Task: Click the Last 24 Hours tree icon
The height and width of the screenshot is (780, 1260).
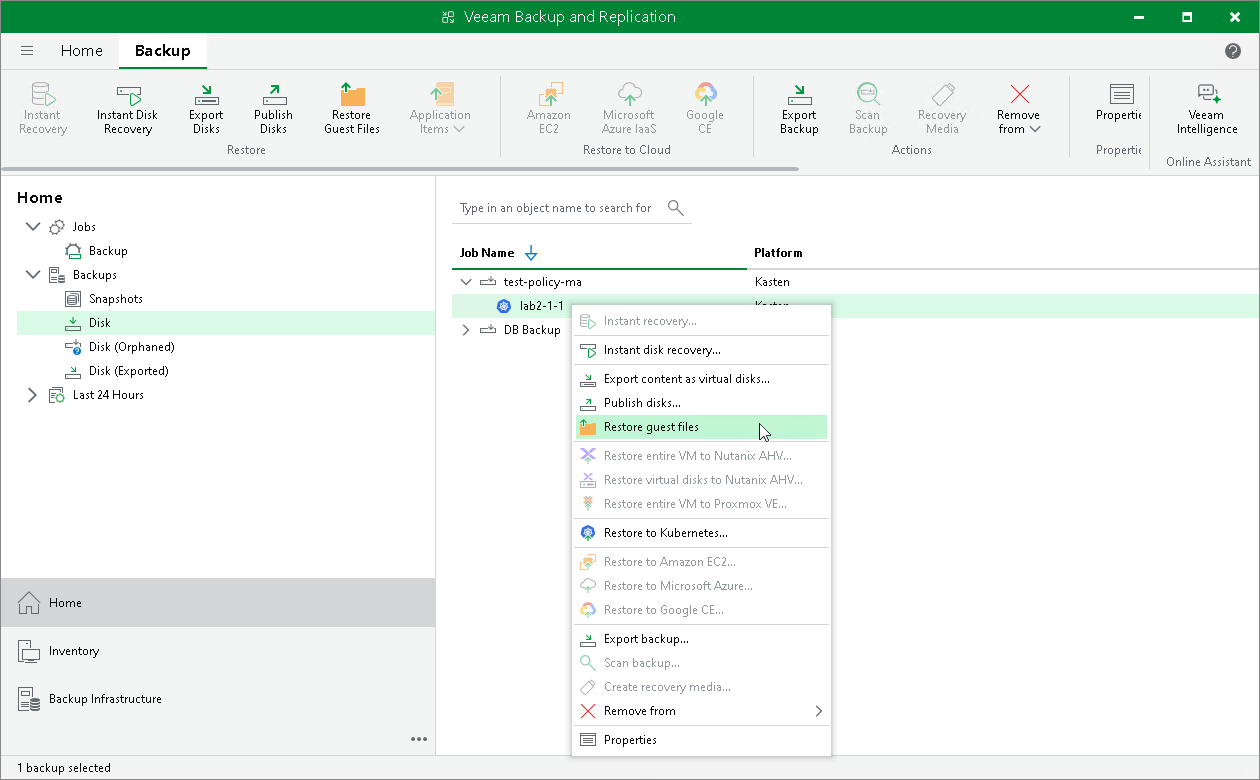Action: pos(57,395)
